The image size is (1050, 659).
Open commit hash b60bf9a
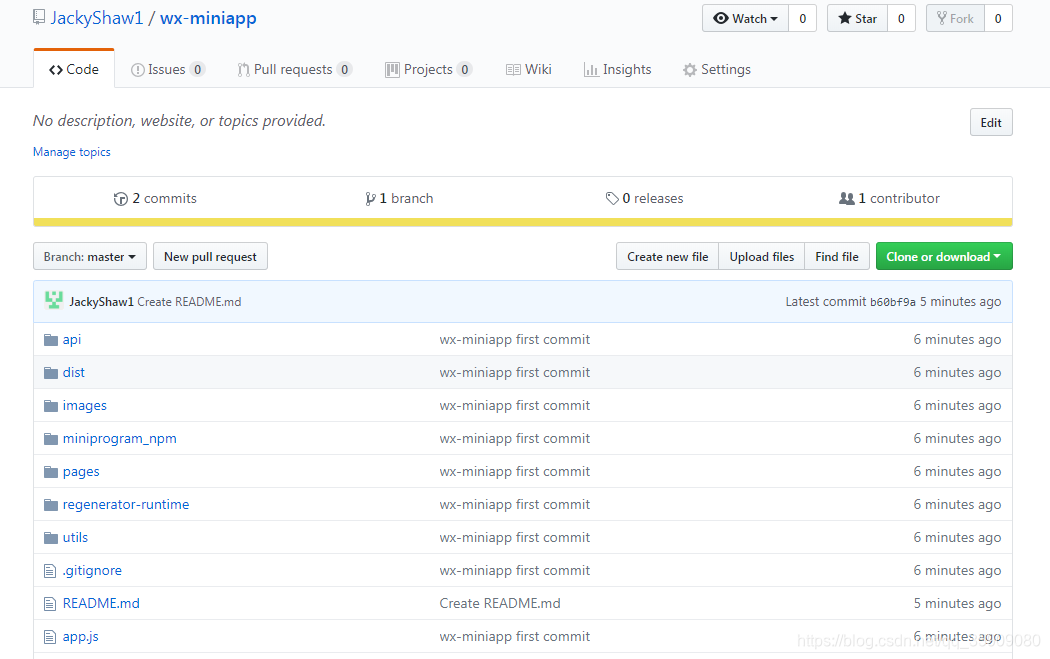893,302
